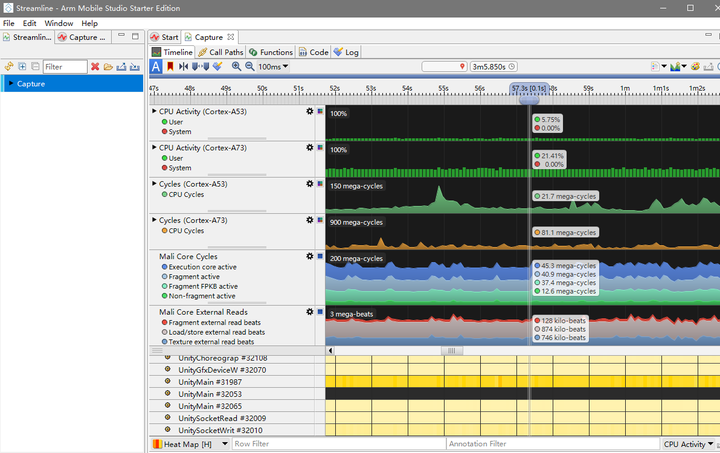720x453 pixels.
Task: Click the red X delete capture icon
Action: pyautogui.click(x=95, y=67)
